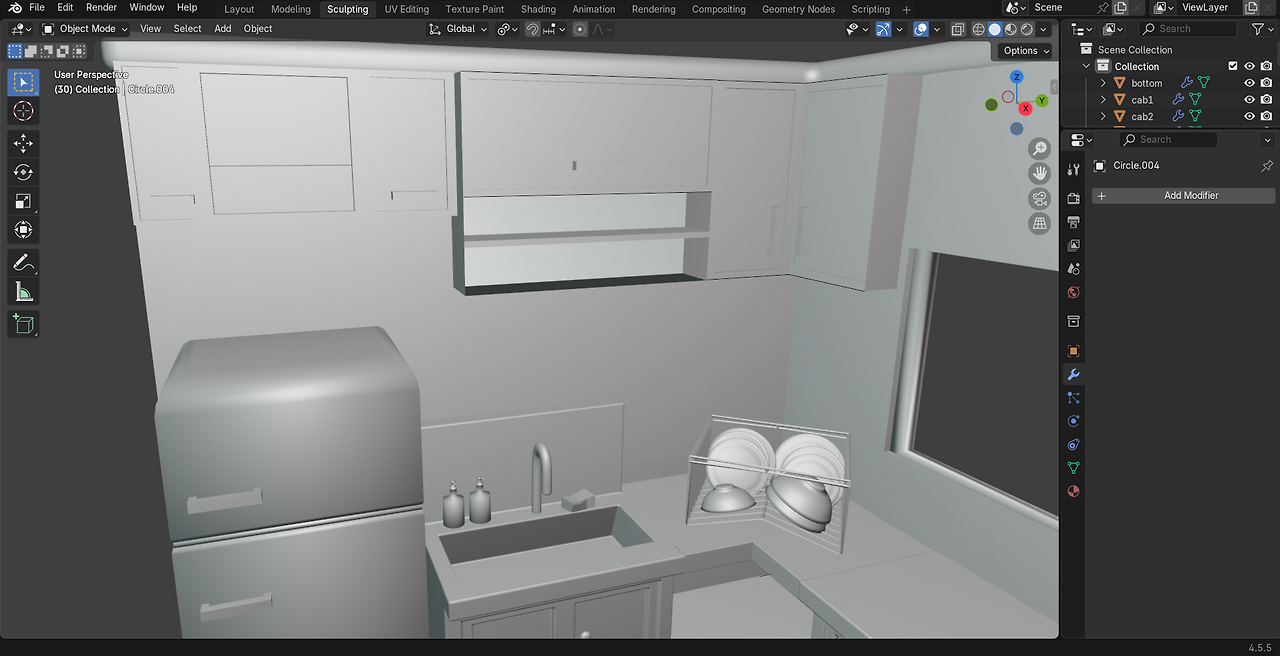1280x656 pixels.
Task: Open the outliner filter dropdown
Action: tap(1262, 29)
